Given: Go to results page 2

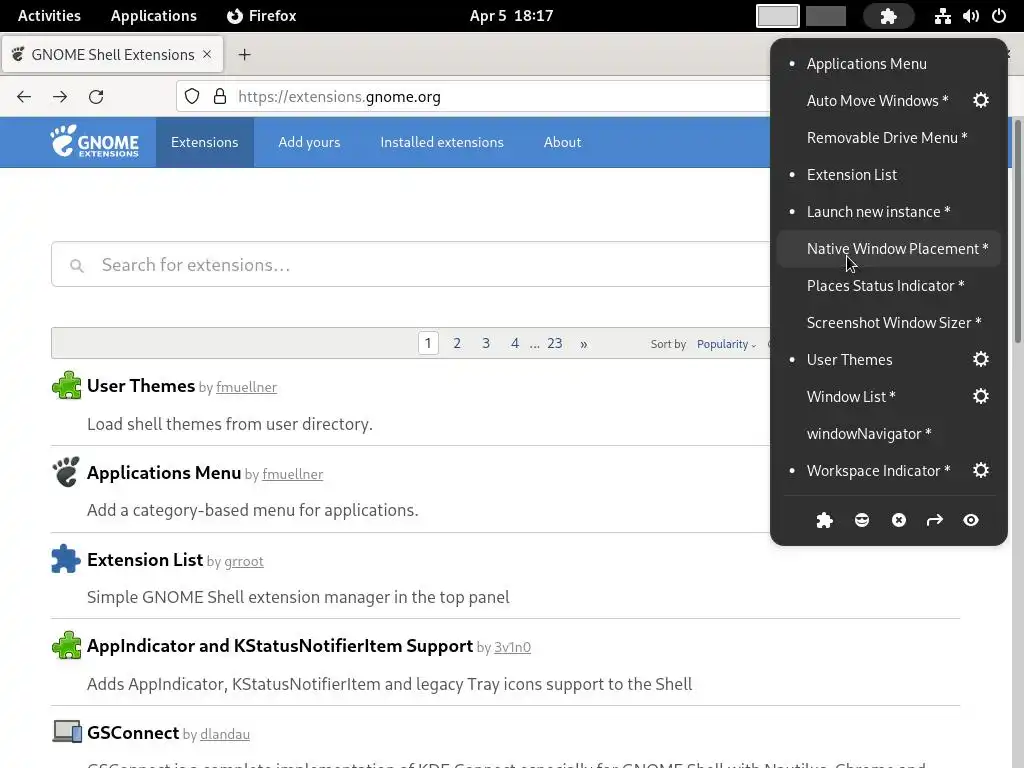Looking at the screenshot, I should [x=457, y=343].
